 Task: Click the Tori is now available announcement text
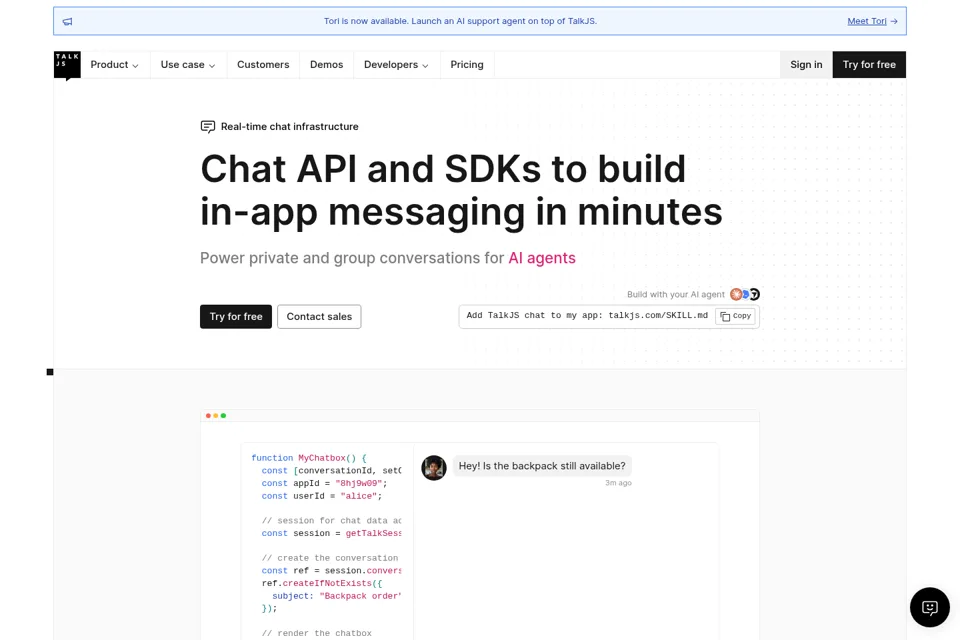tap(460, 21)
